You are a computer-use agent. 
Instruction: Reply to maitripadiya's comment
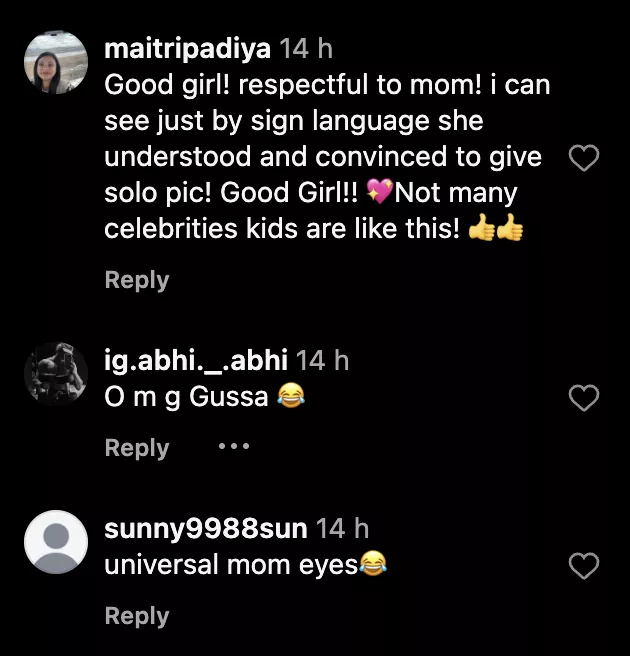(137, 279)
